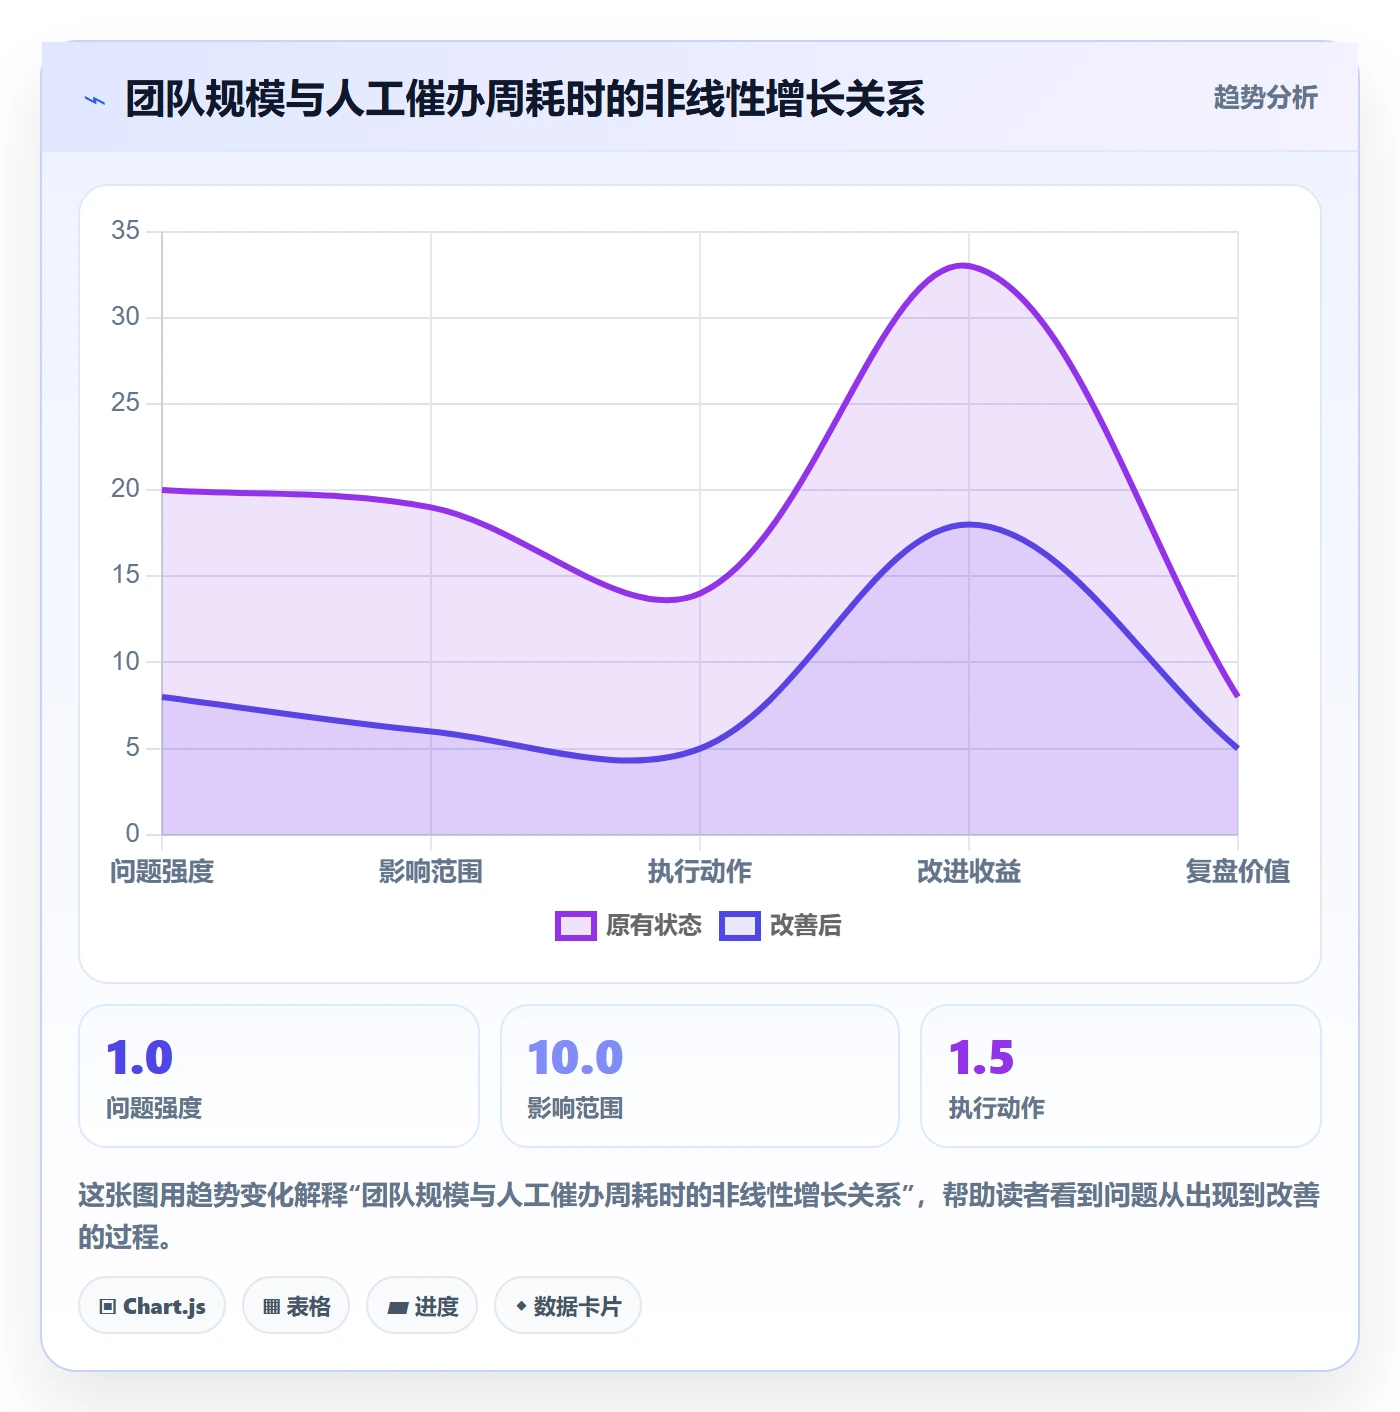Toggle the 原有状态 legend swatch

576,926
